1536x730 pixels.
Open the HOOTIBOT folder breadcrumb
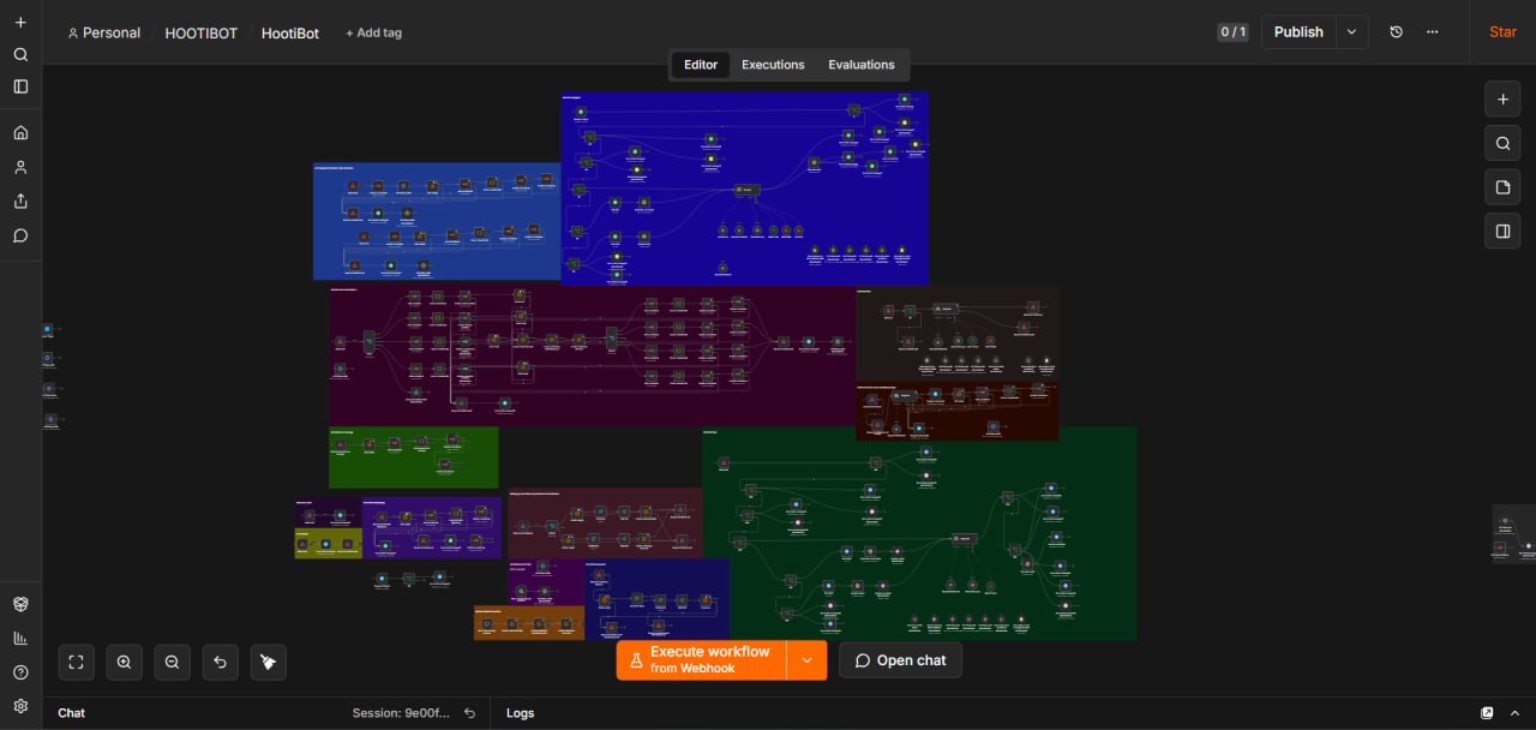[x=201, y=33]
